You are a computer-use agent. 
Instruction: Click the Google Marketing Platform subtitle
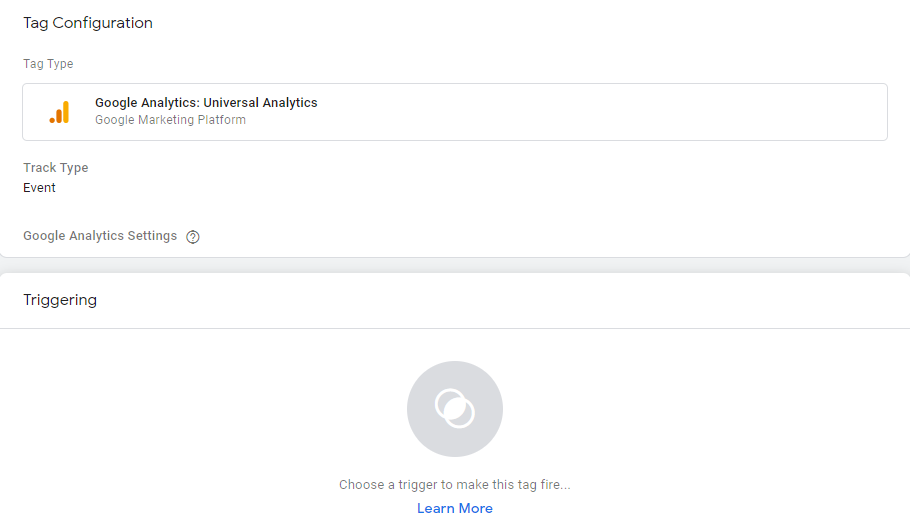point(170,120)
